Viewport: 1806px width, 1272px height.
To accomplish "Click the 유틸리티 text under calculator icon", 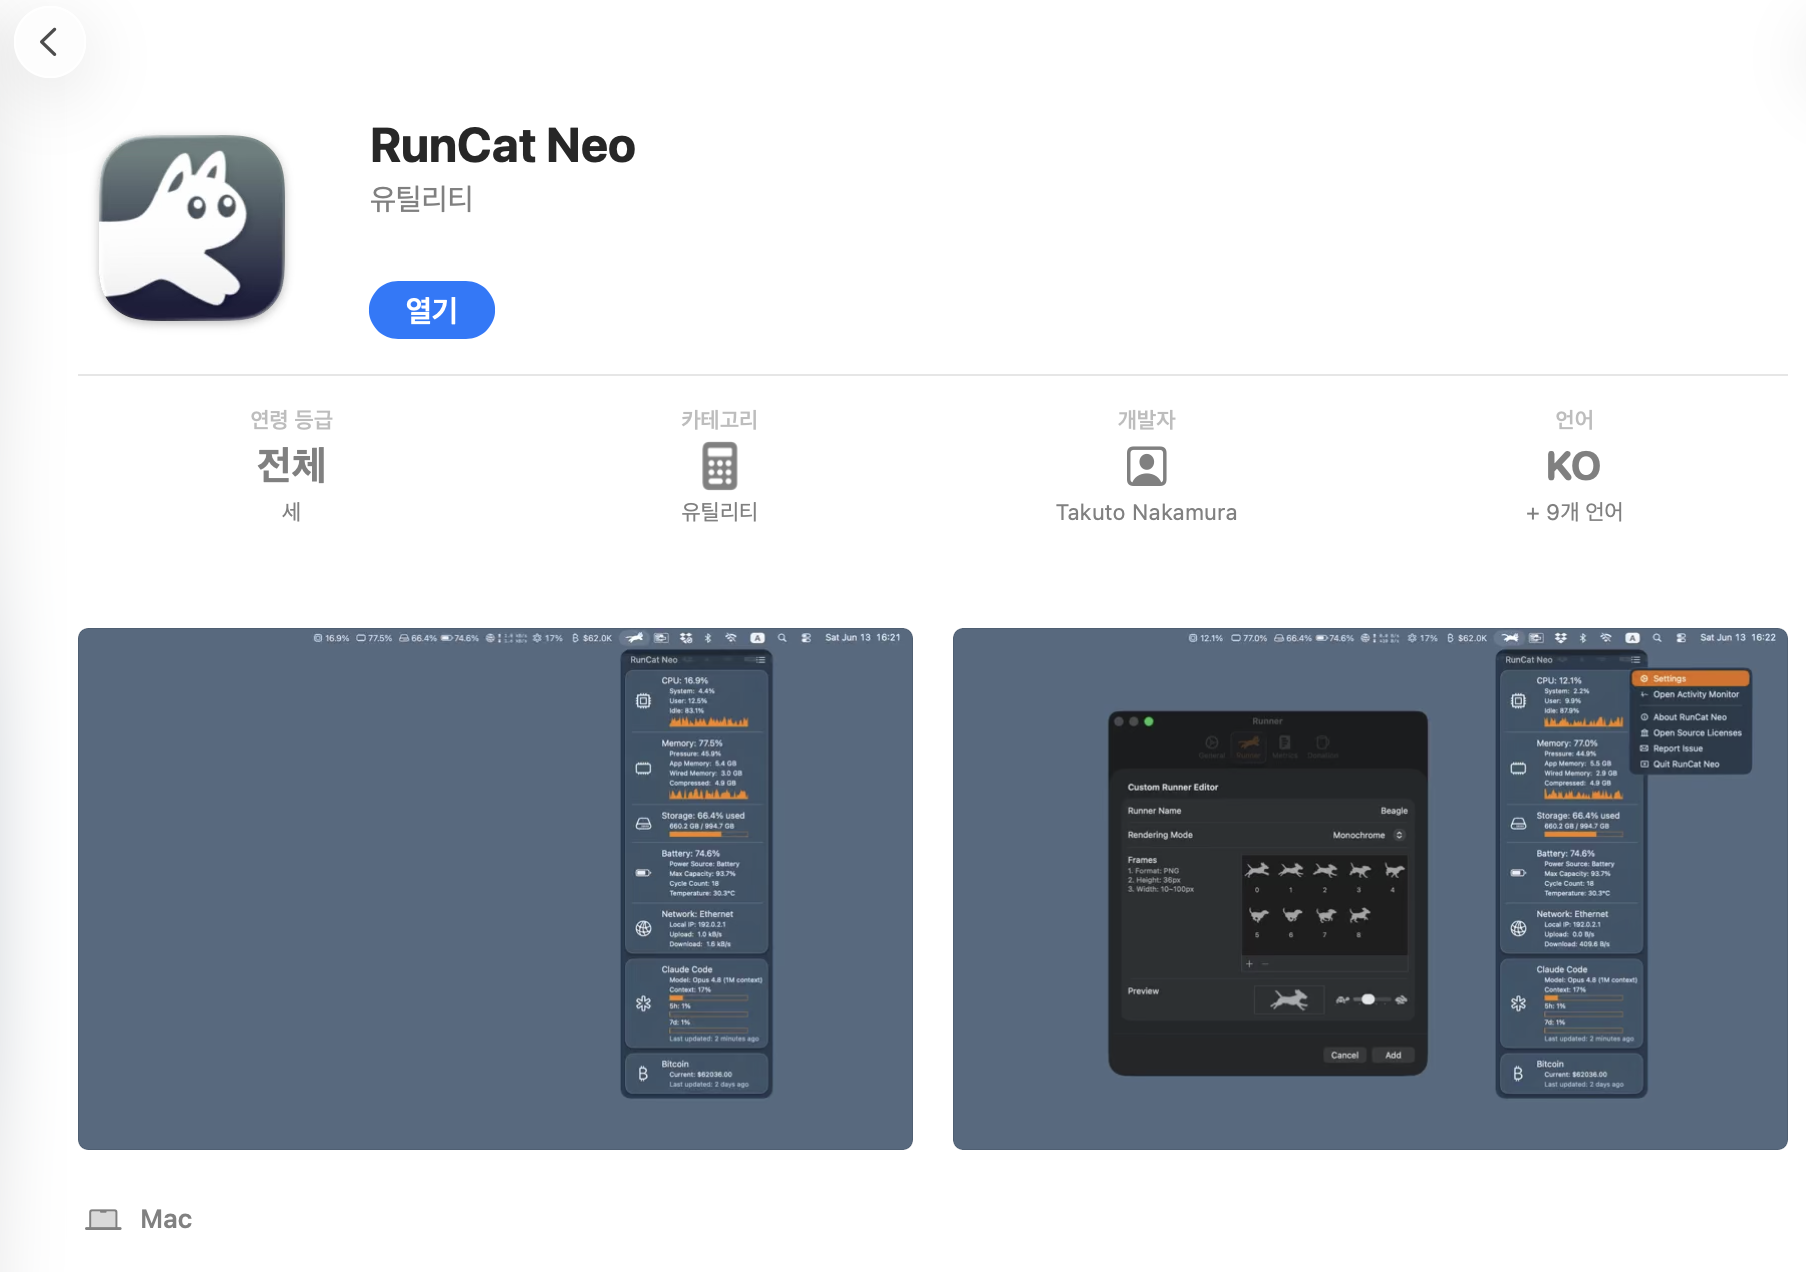I will (719, 512).
